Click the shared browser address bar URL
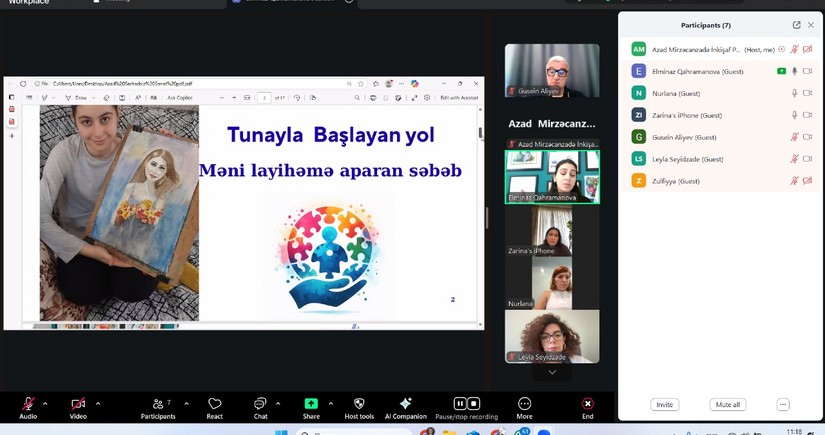 (x=123, y=84)
